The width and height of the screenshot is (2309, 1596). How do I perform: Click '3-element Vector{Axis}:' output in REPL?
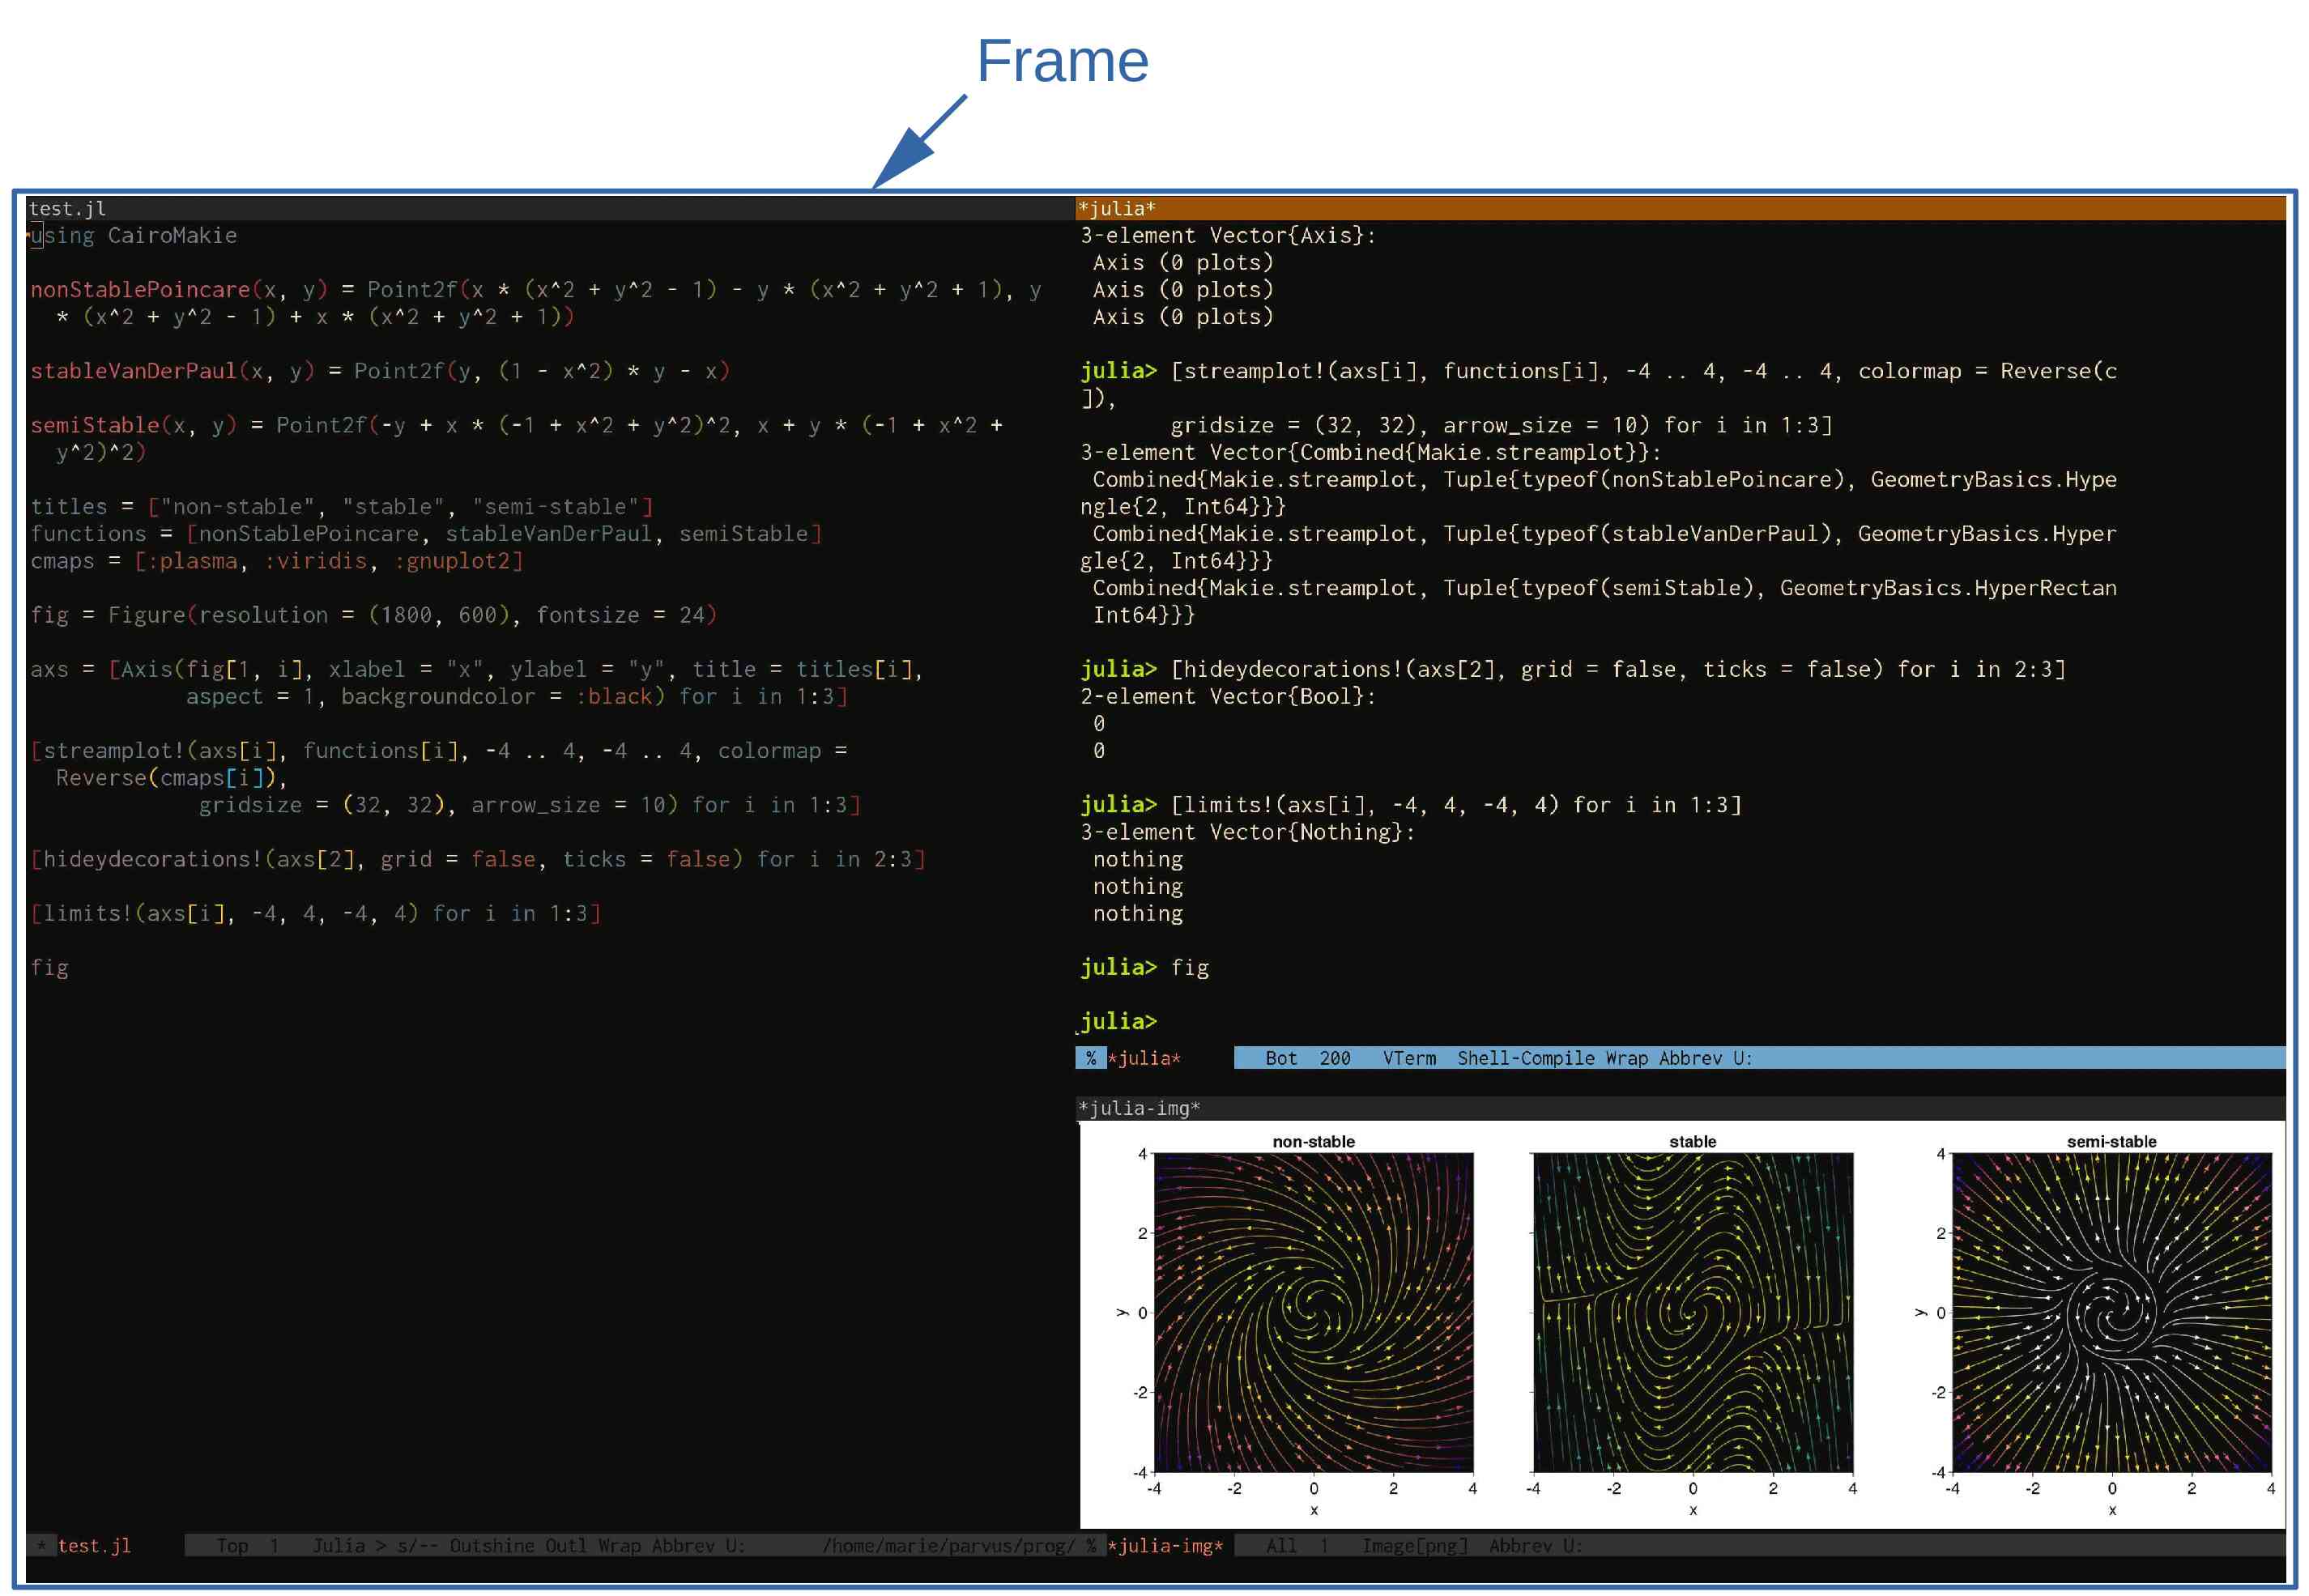click(x=1228, y=235)
